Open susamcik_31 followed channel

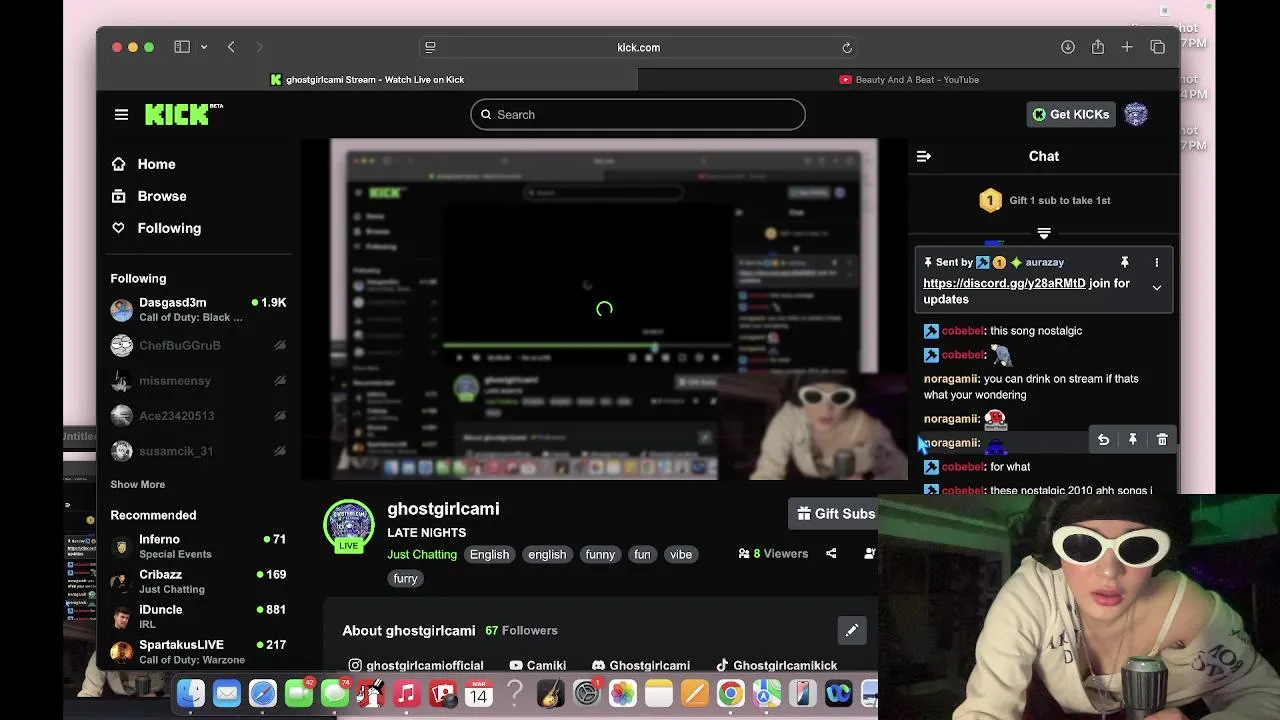point(198,451)
